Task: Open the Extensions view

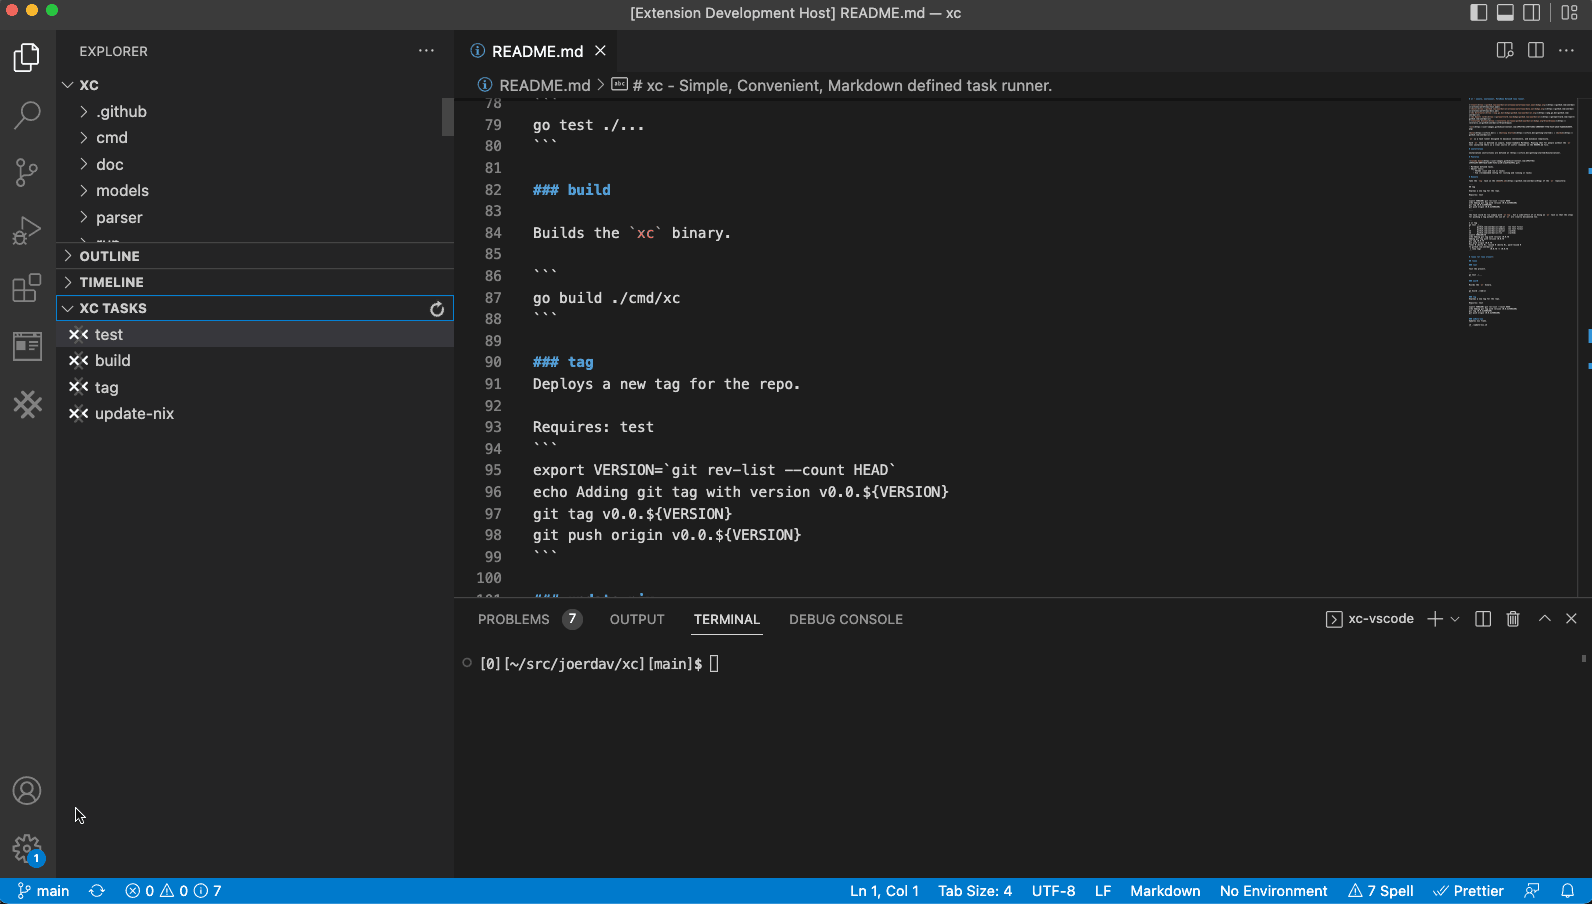Action: [27, 288]
